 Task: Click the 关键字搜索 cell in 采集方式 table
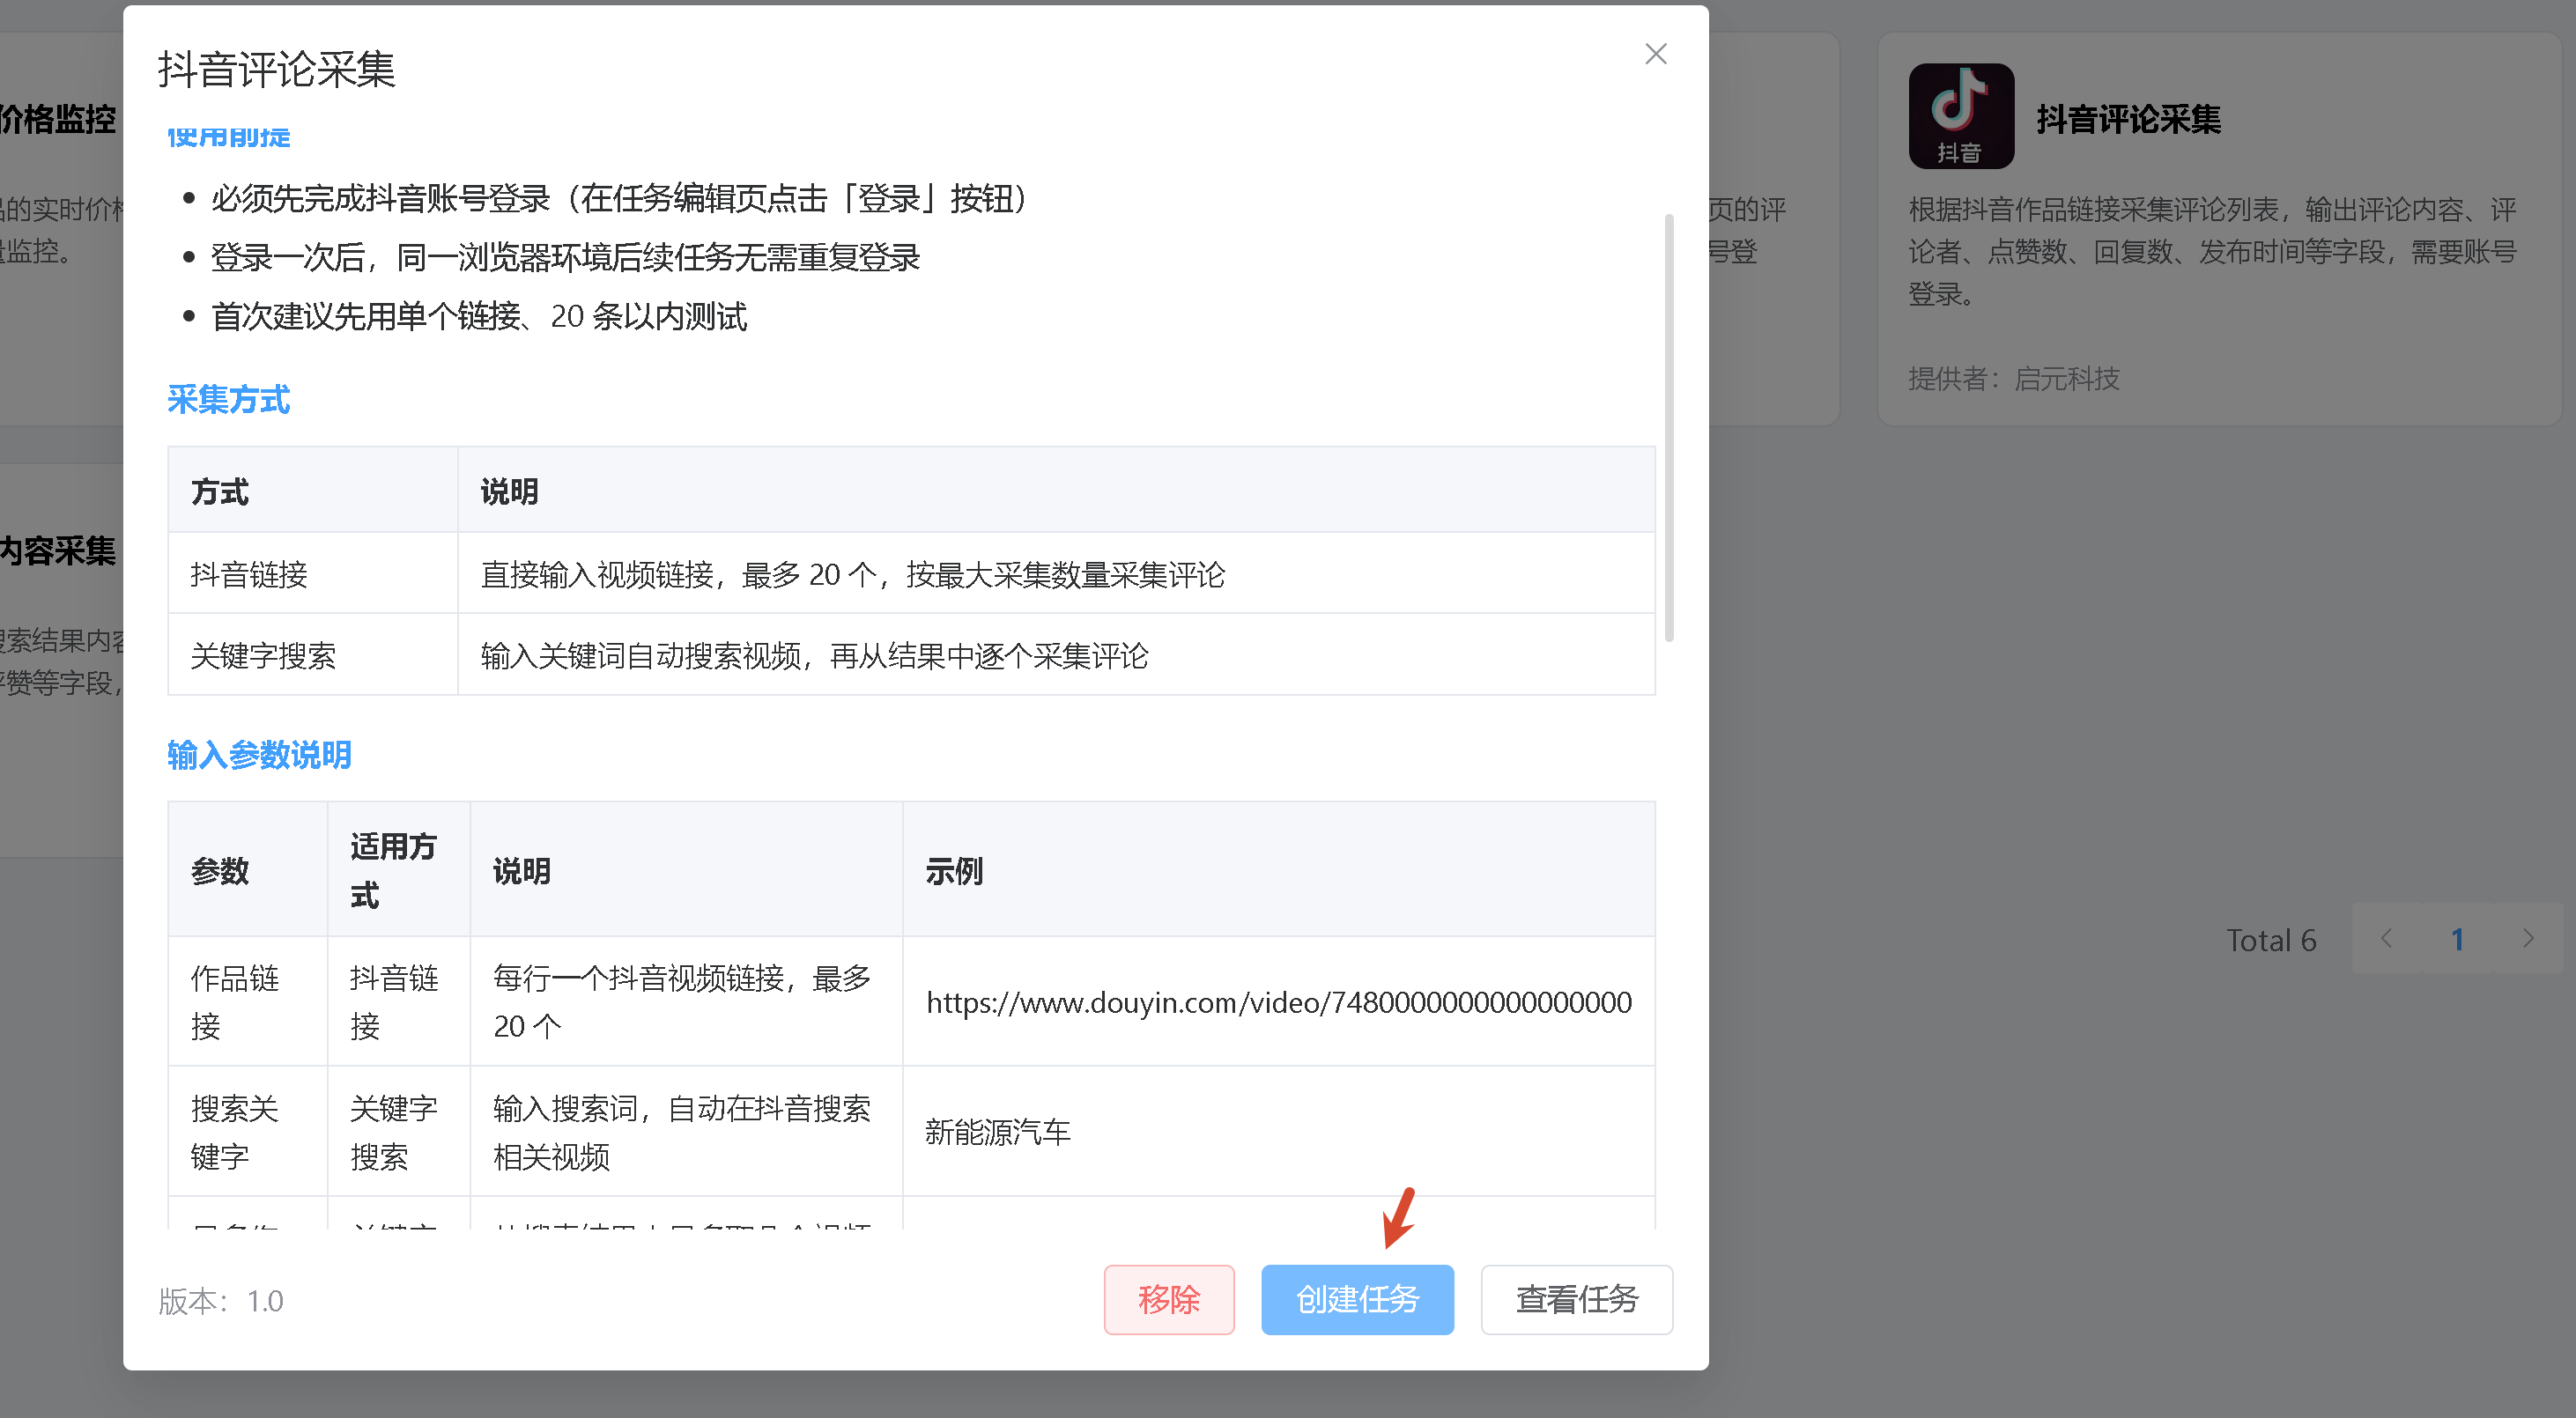(x=313, y=655)
